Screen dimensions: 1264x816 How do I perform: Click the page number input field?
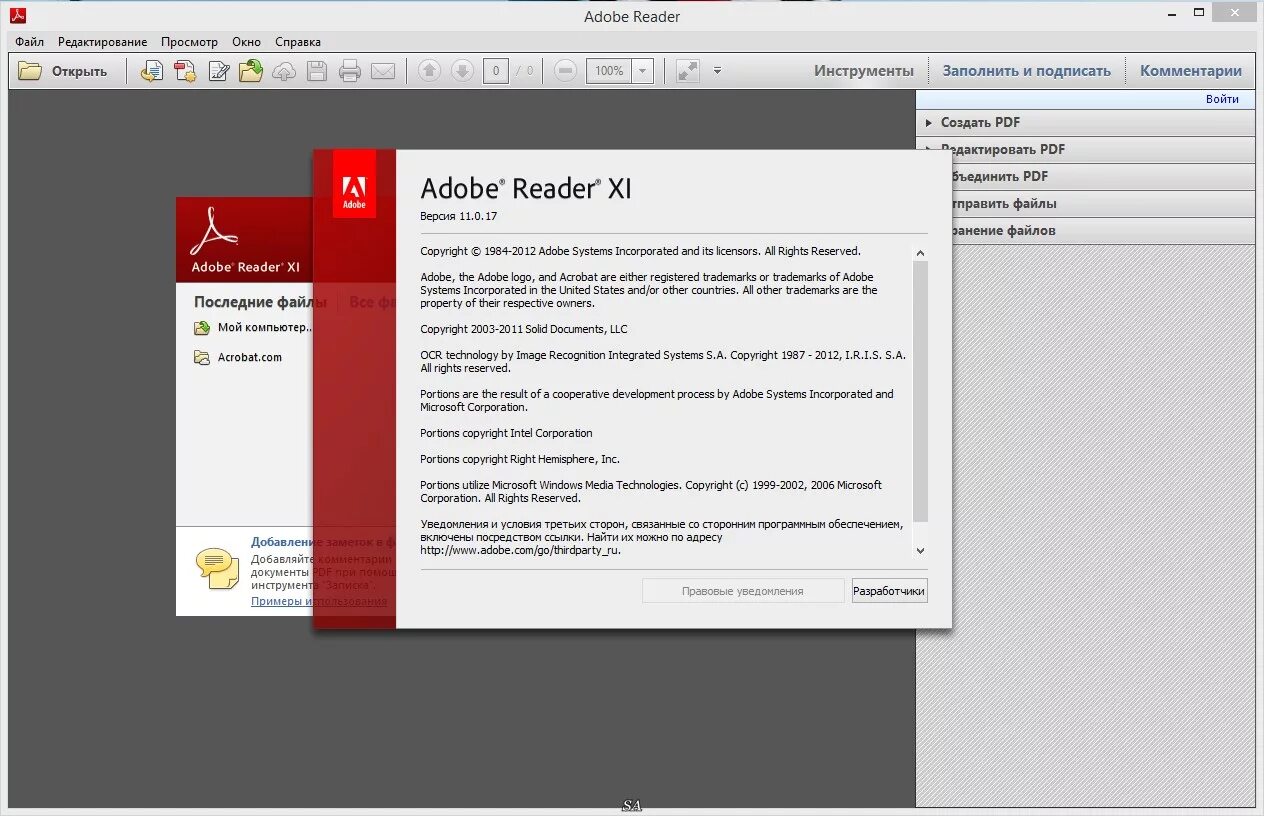click(x=496, y=71)
